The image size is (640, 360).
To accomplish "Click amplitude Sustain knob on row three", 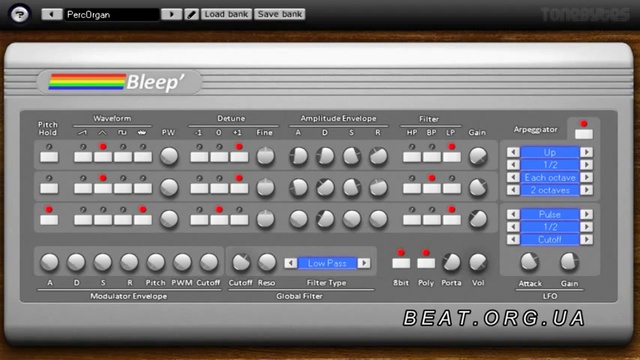I will 352,219.
